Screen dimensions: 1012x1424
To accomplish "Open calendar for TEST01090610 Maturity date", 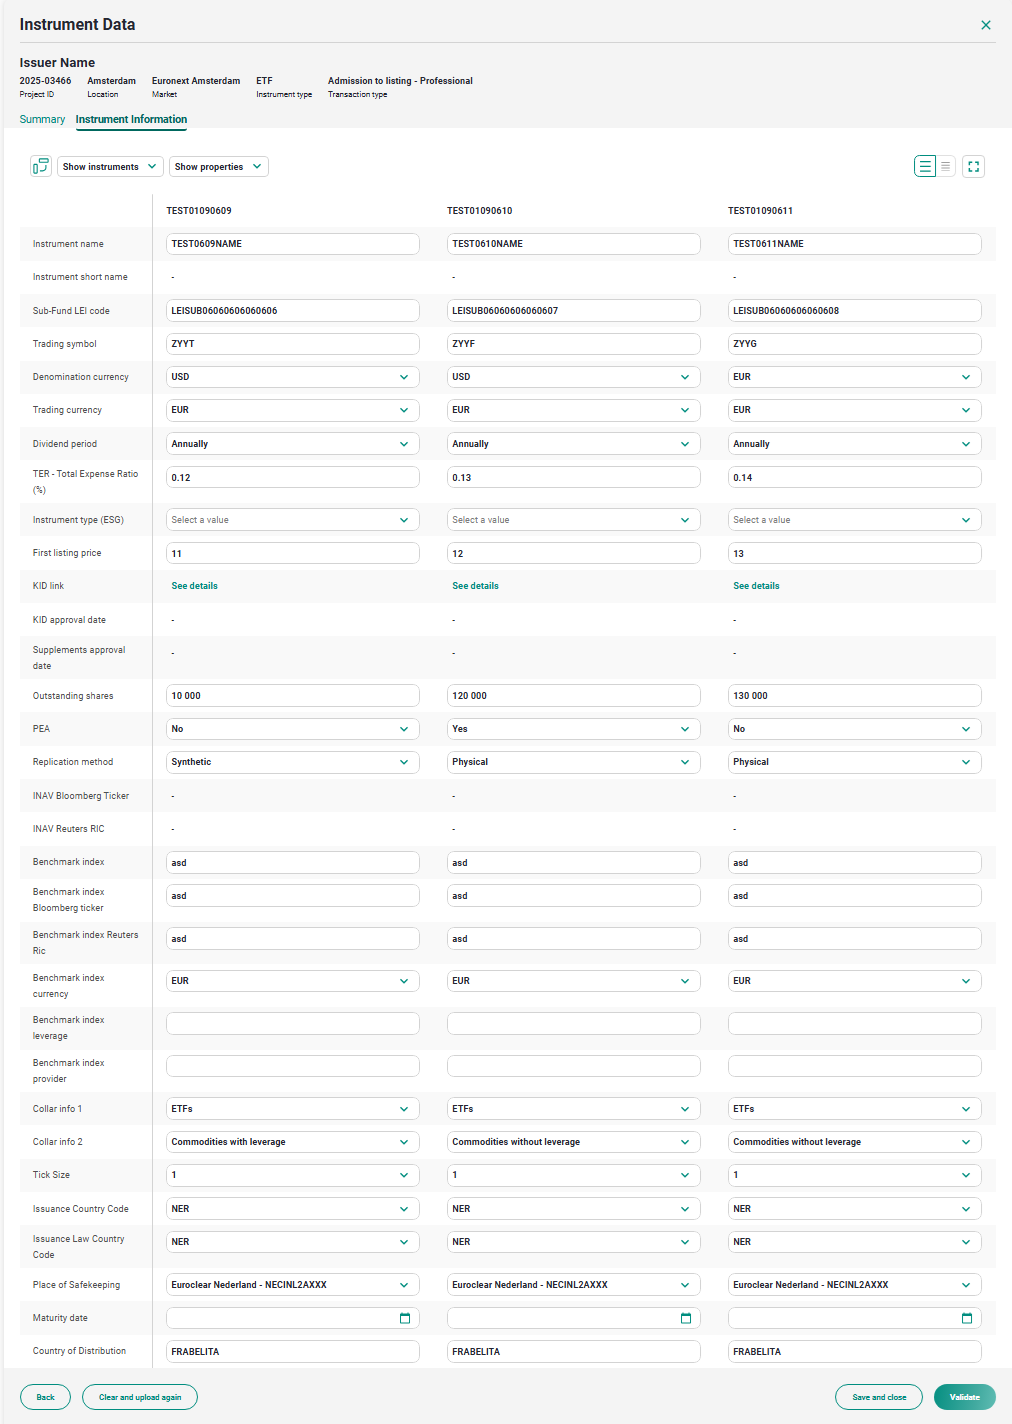I will (x=686, y=1318).
